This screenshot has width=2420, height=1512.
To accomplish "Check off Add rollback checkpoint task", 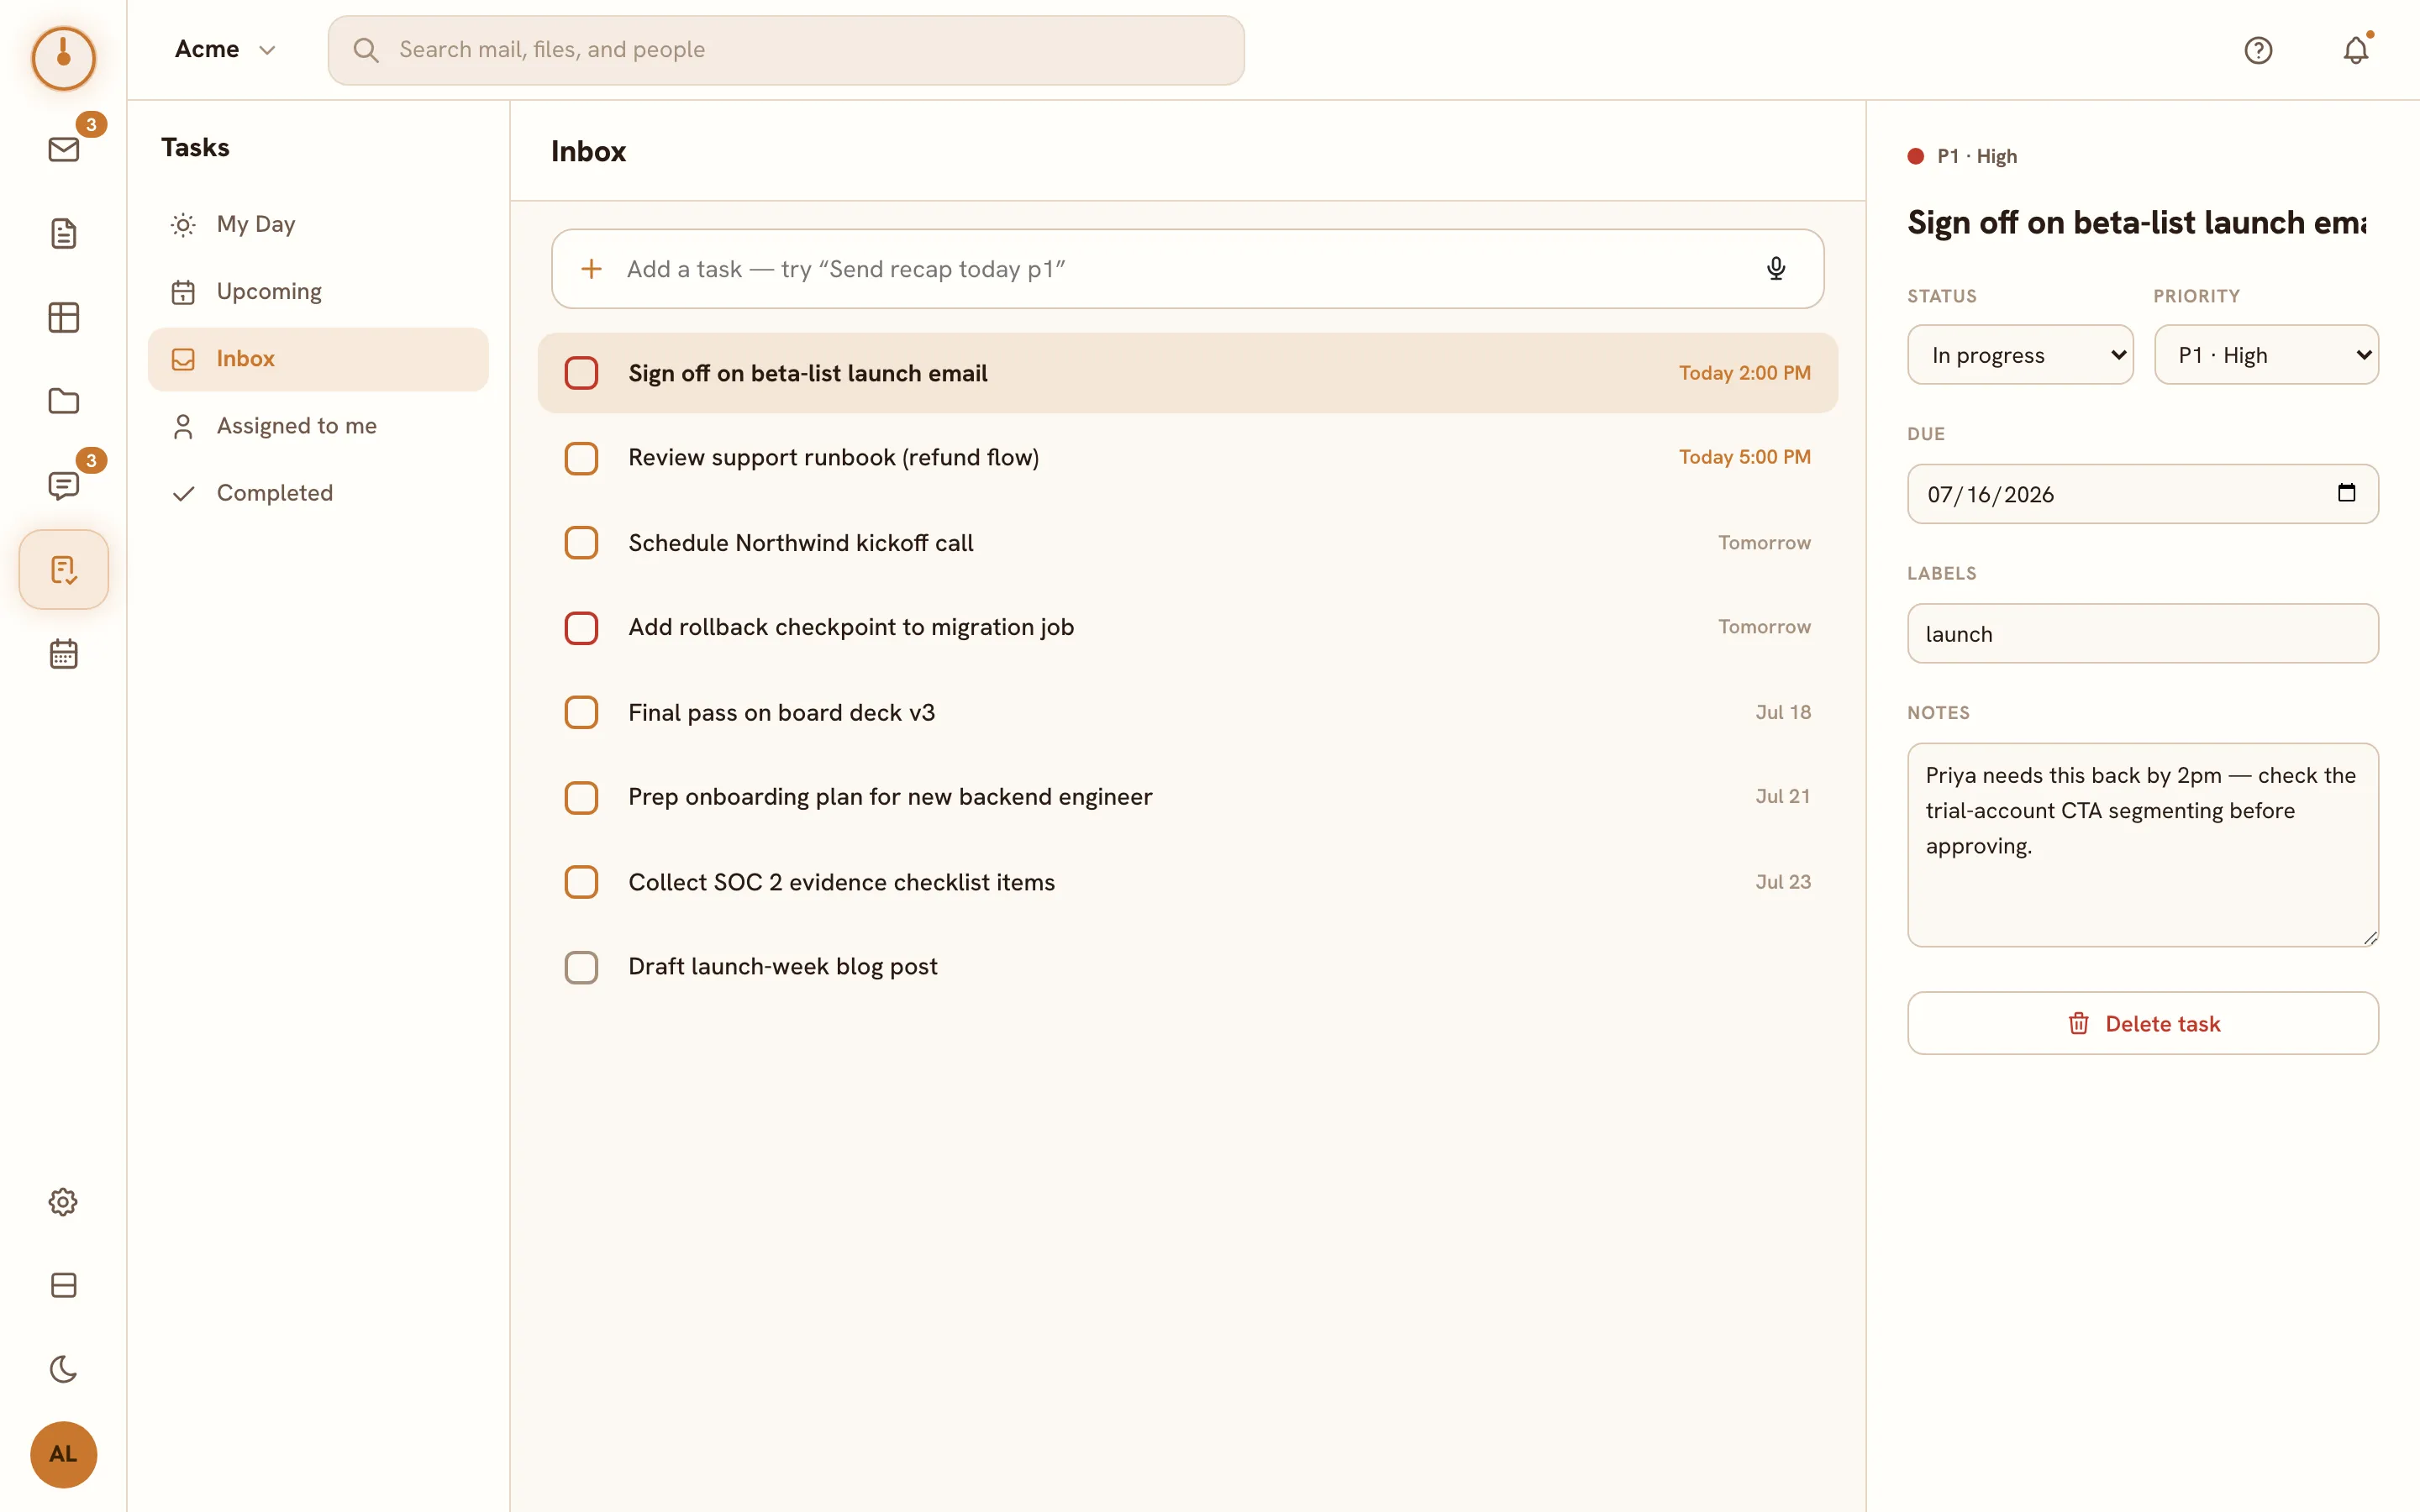I will click(x=581, y=628).
